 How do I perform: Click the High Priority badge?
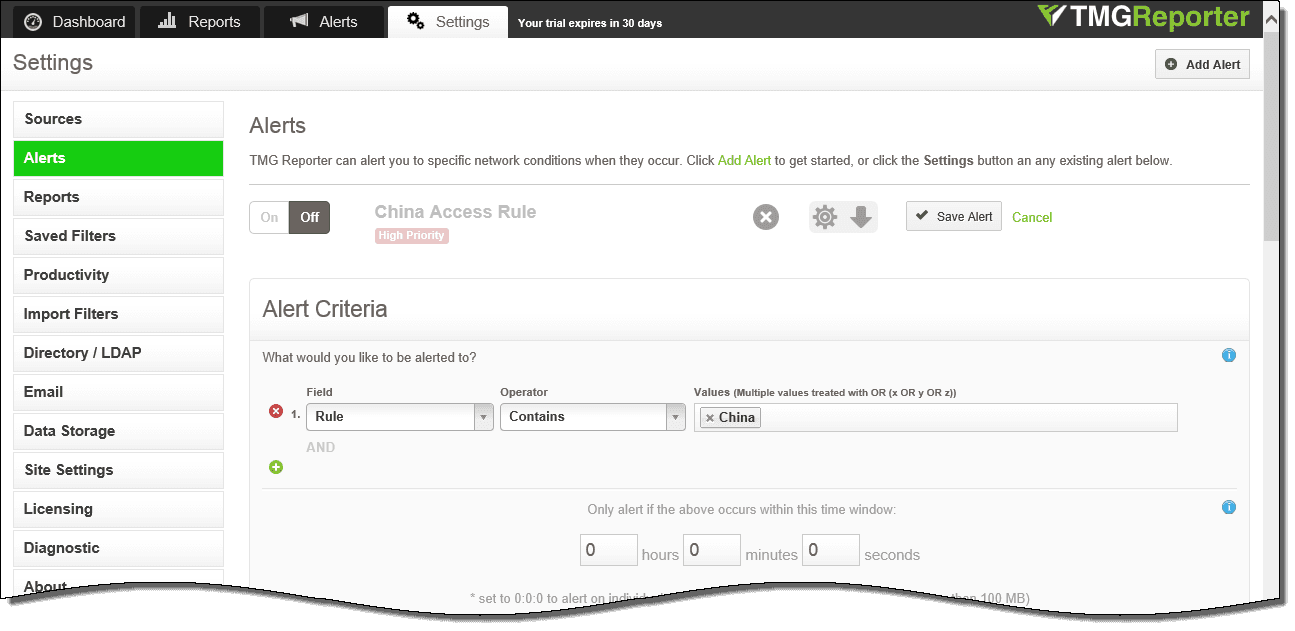tap(412, 236)
